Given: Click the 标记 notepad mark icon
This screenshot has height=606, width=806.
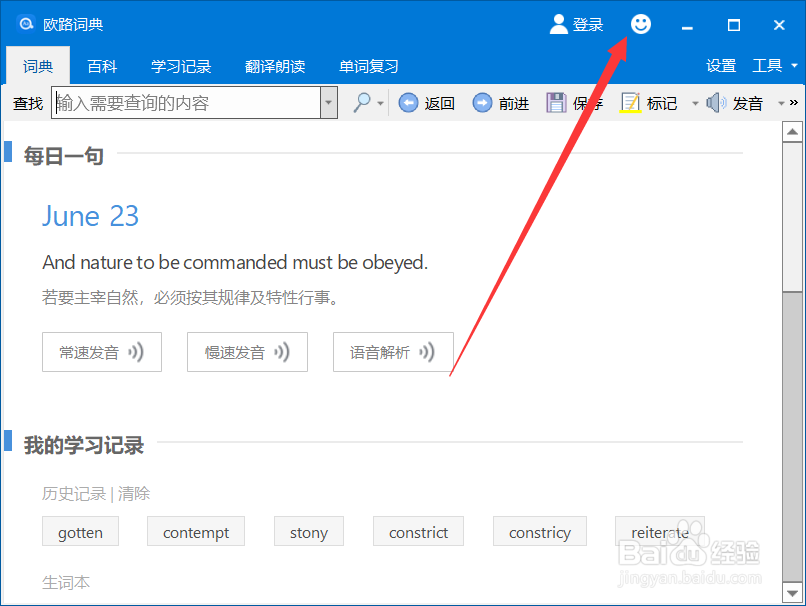Looking at the screenshot, I should pyautogui.click(x=630, y=103).
